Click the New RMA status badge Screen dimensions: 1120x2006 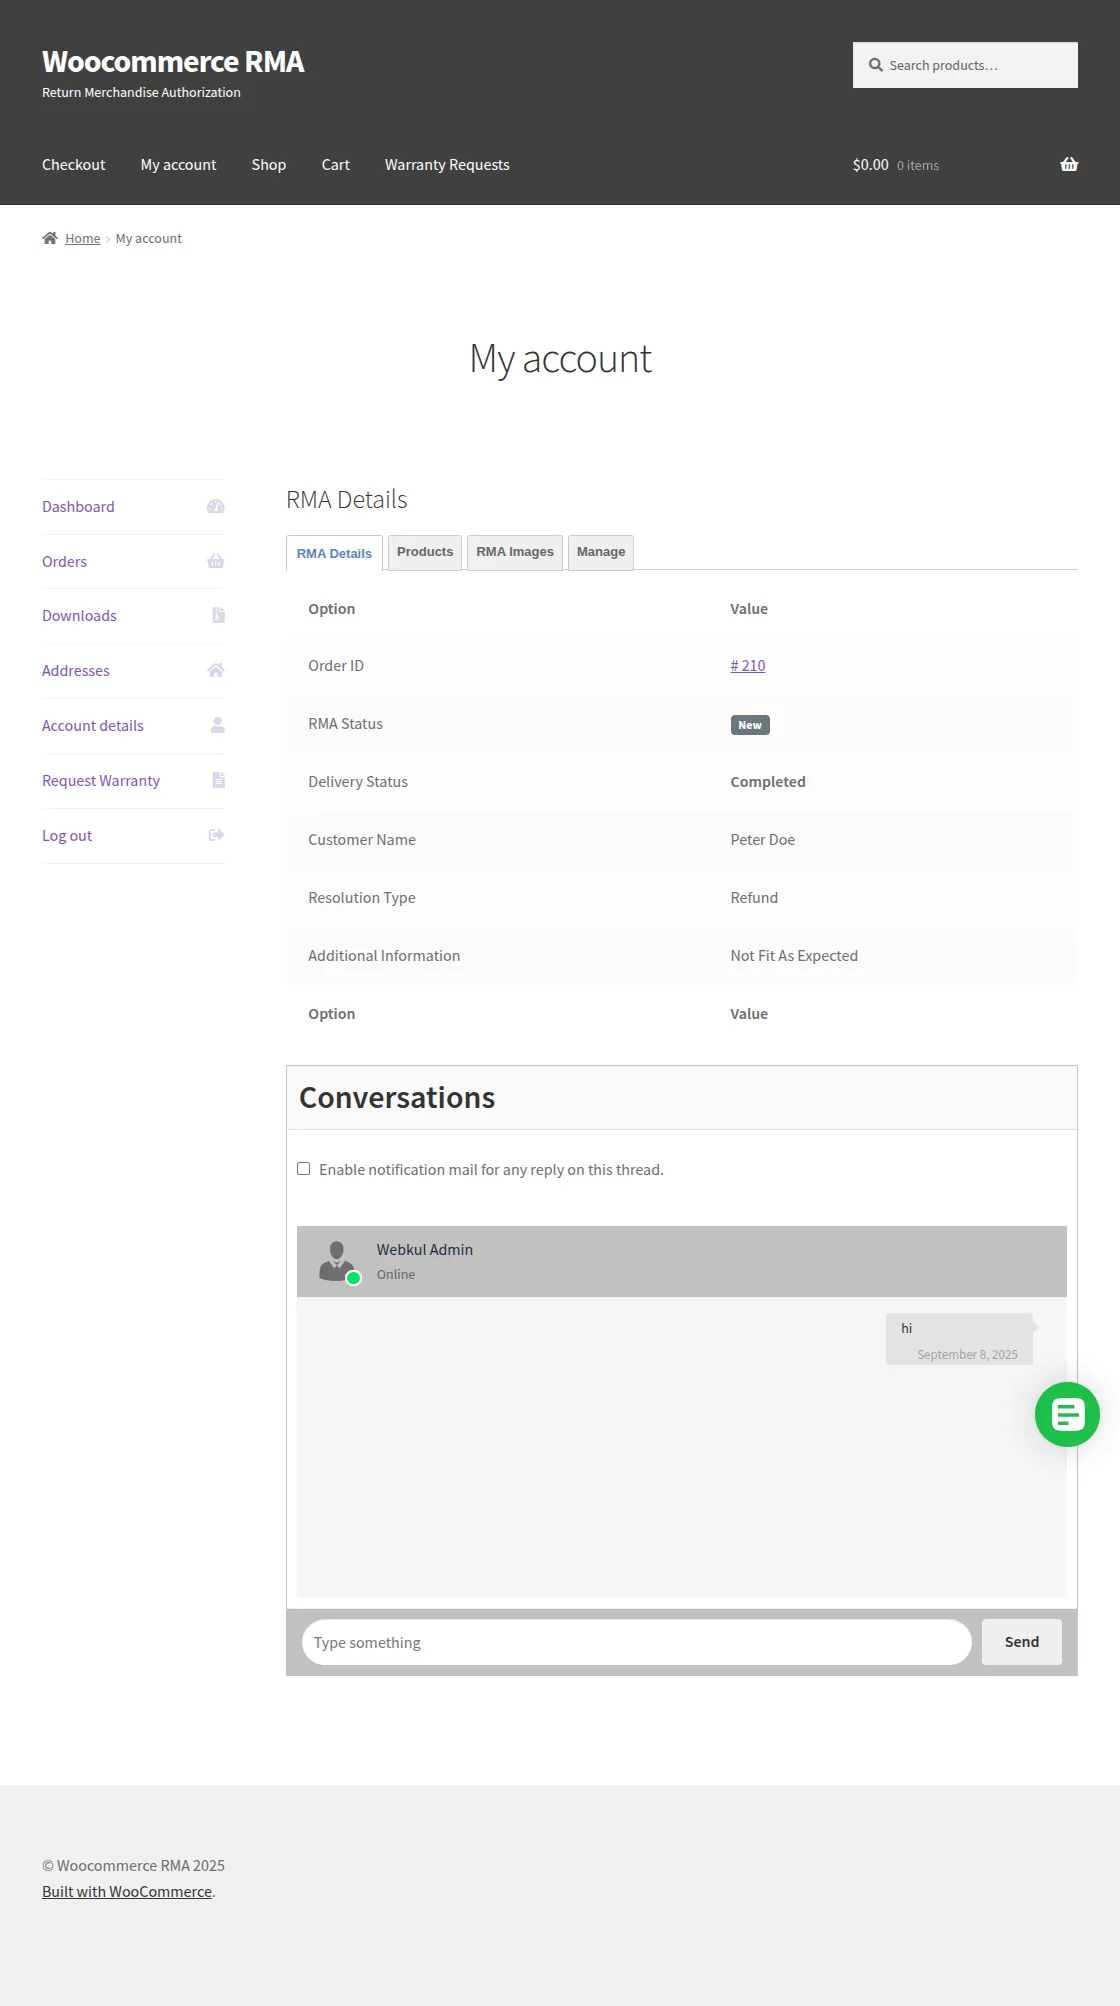pyautogui.click(x=750, y=725)
